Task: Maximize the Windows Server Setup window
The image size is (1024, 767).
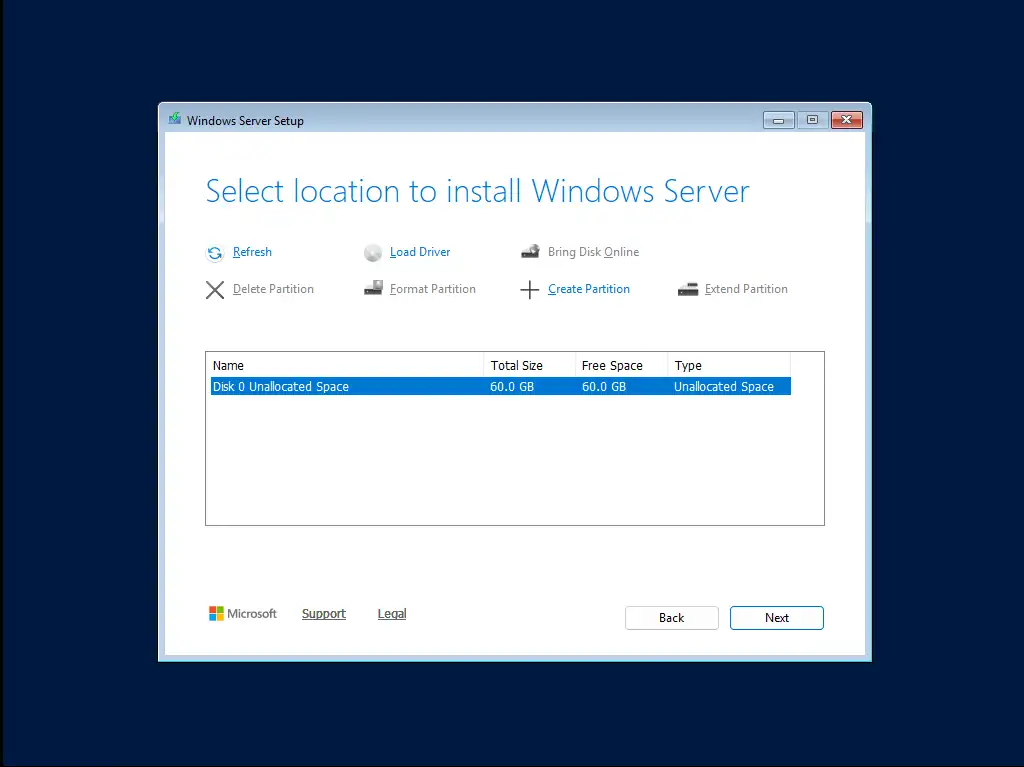Action: [x=812, y=120]
